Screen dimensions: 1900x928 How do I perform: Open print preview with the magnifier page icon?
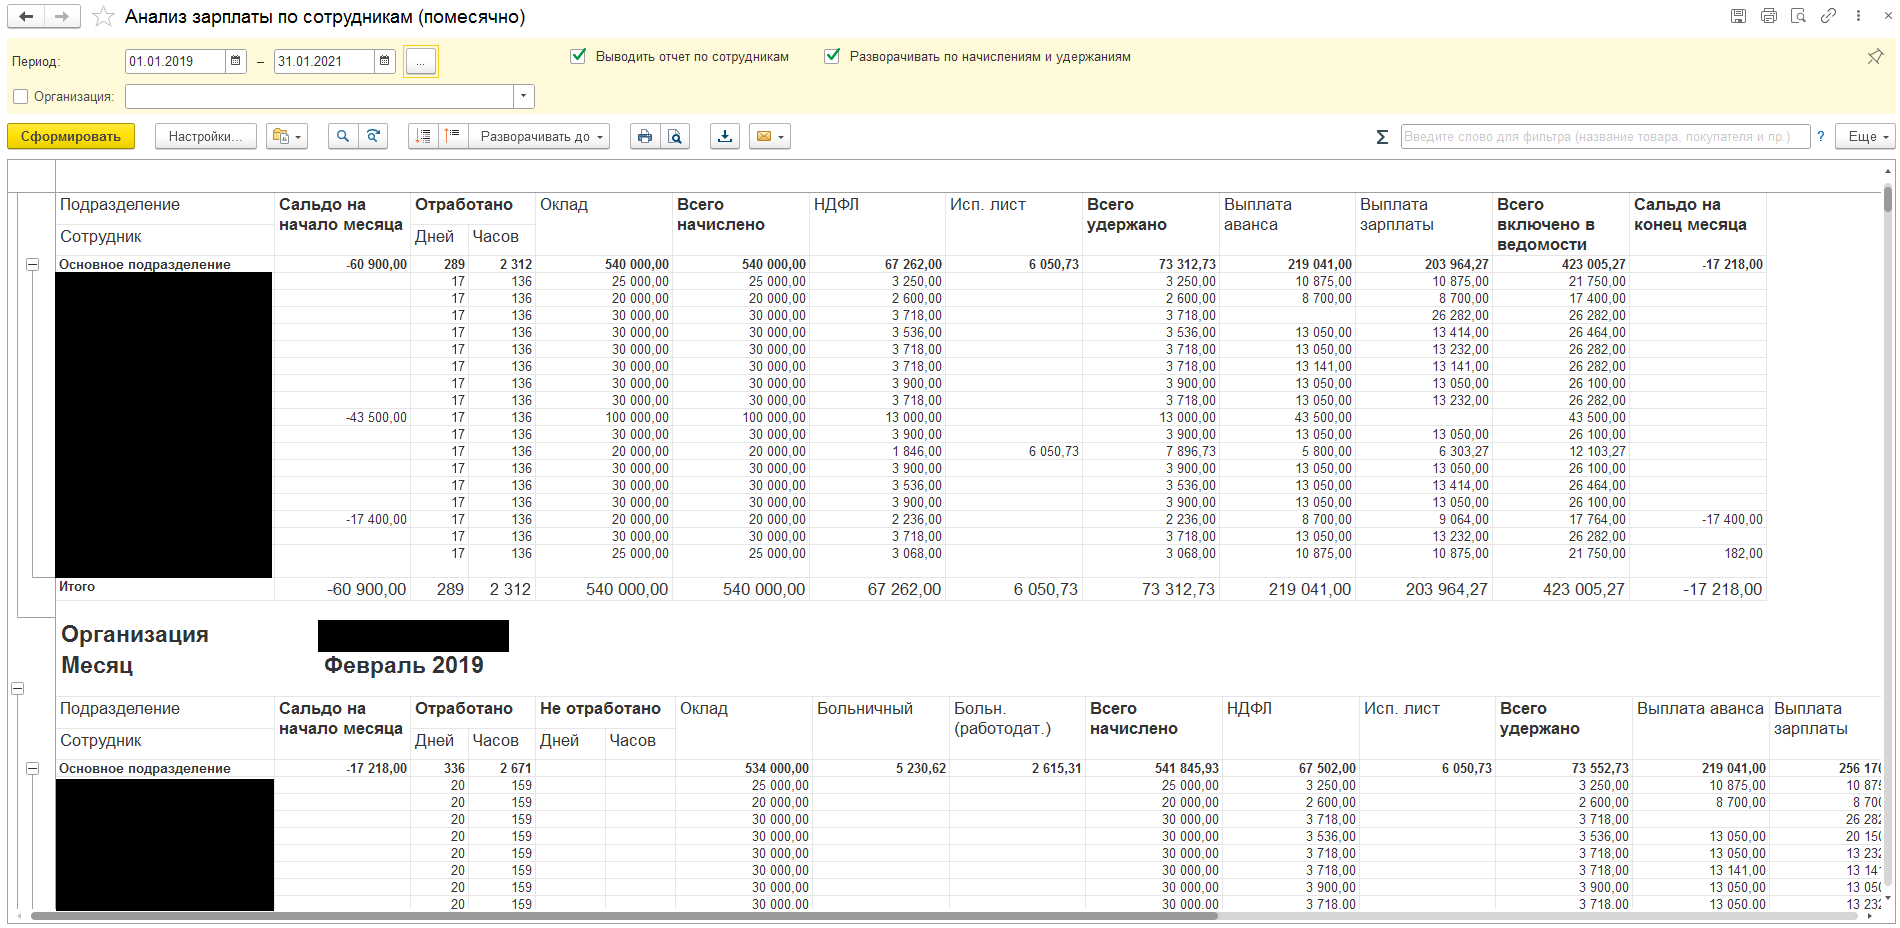[x=675, y=137]
